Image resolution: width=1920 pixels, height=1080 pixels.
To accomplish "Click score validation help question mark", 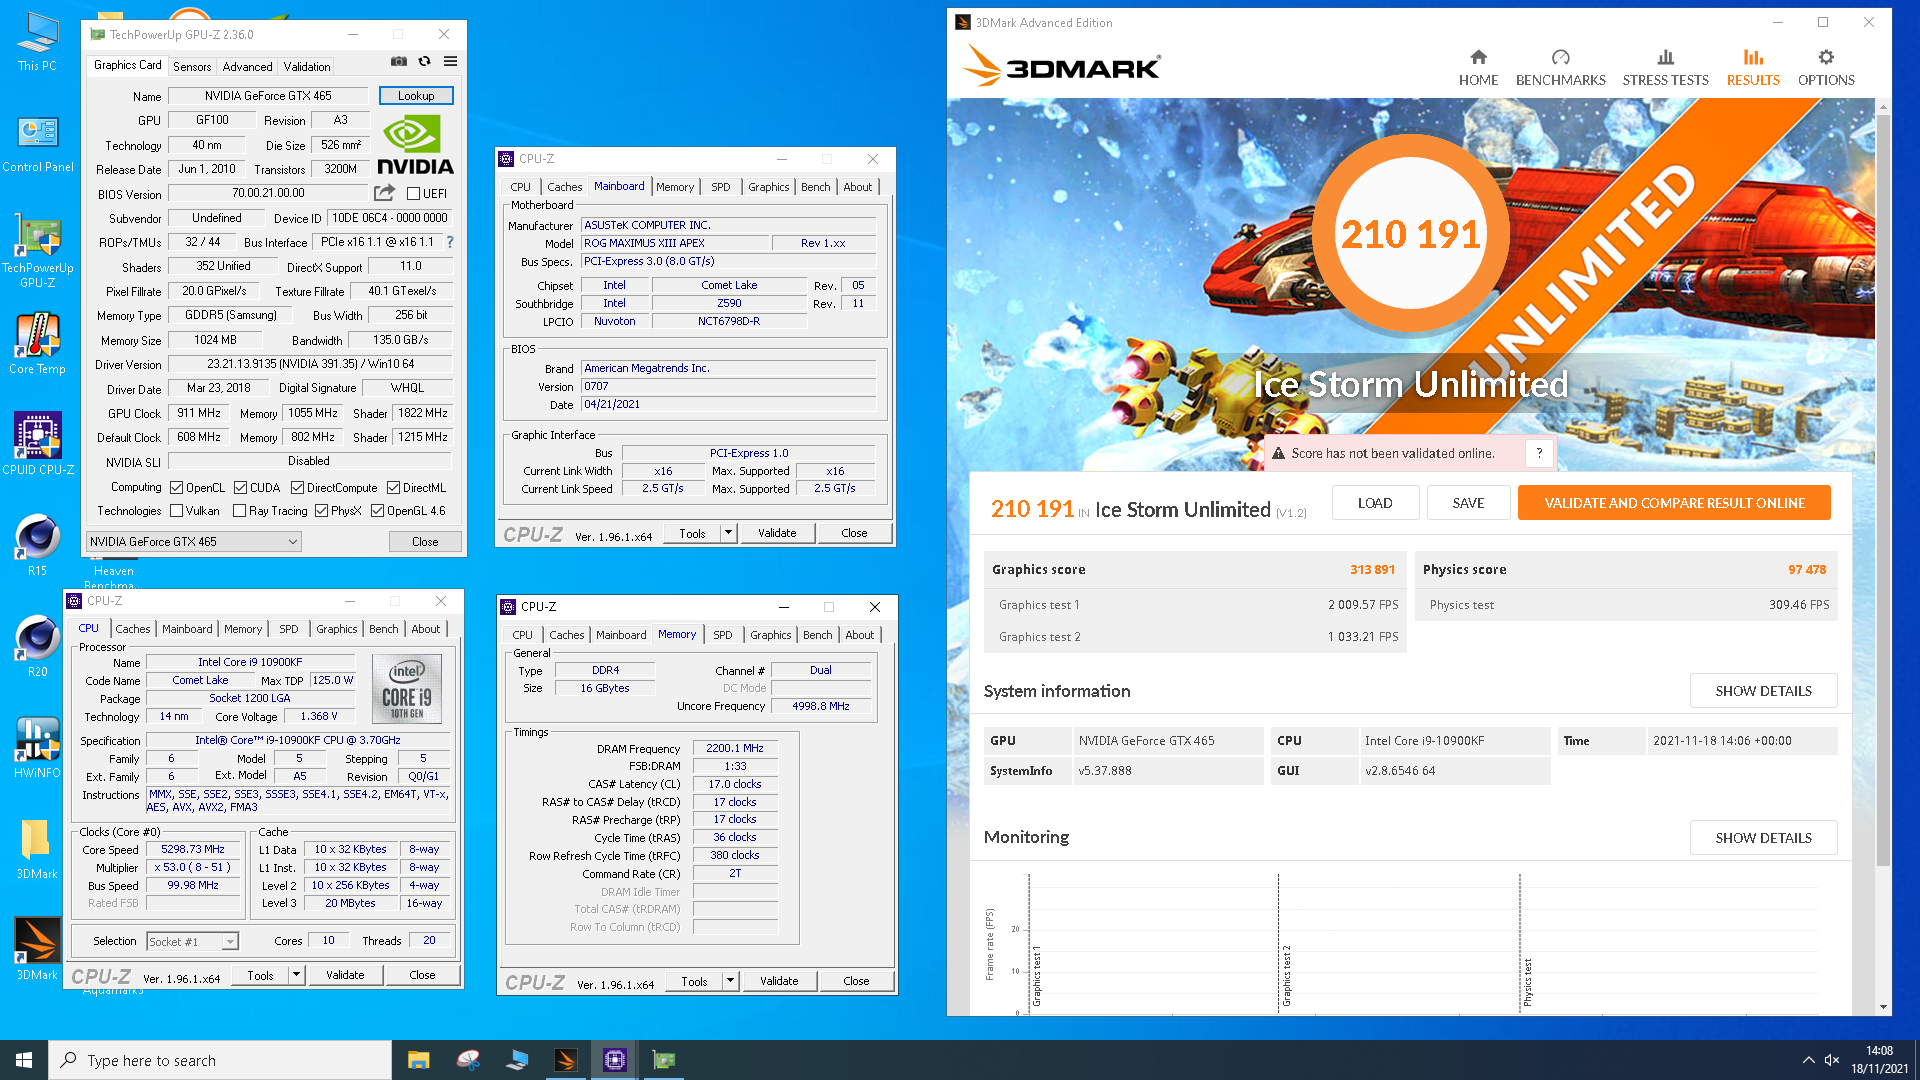I will (x=1539, y=453).
